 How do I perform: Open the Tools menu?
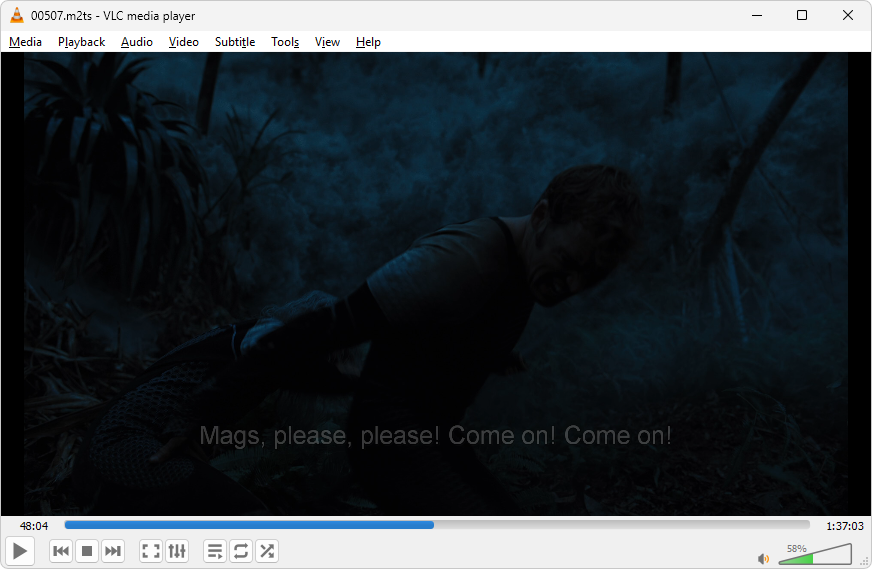(285, 42)
